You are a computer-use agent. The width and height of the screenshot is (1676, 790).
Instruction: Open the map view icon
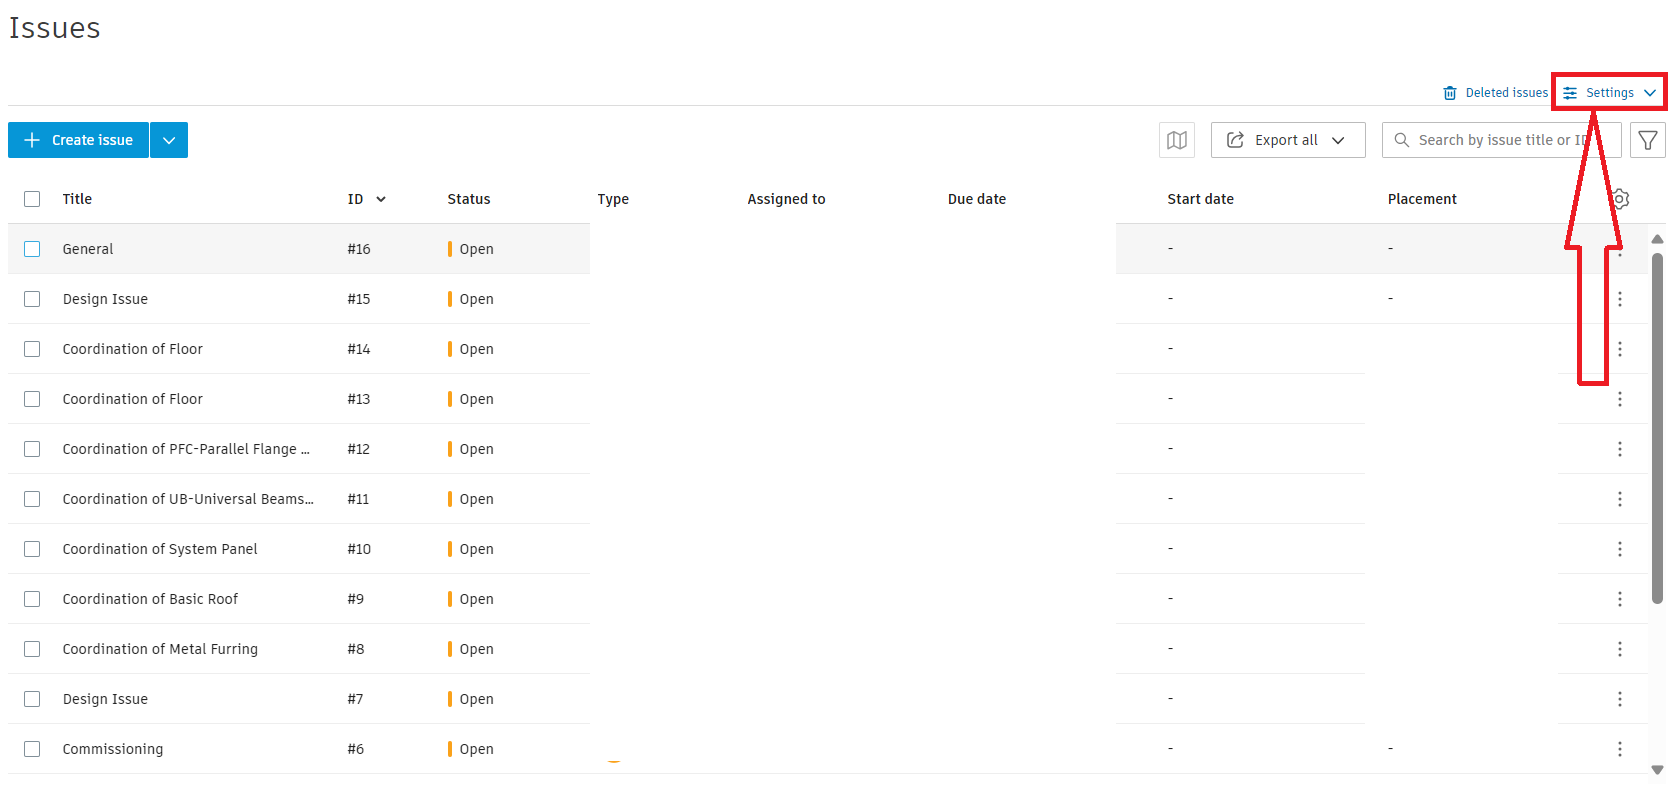1177,140
